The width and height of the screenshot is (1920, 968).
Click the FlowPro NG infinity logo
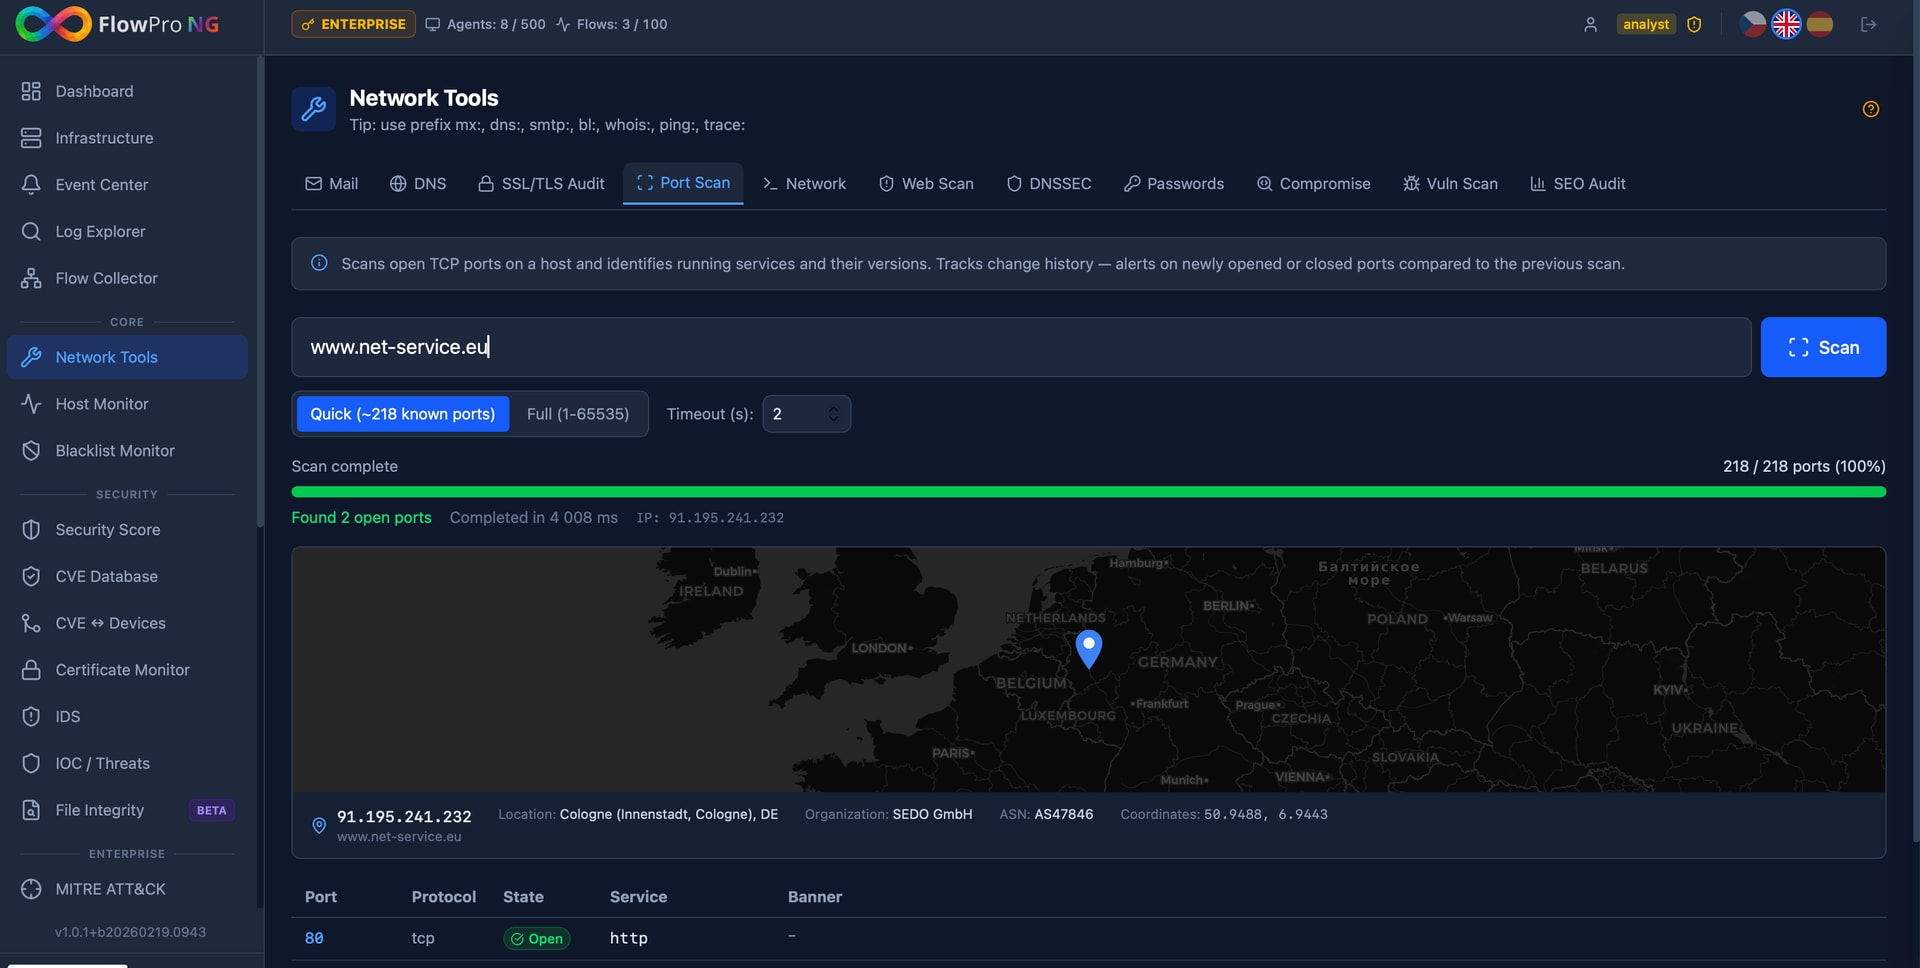[54, 24]
